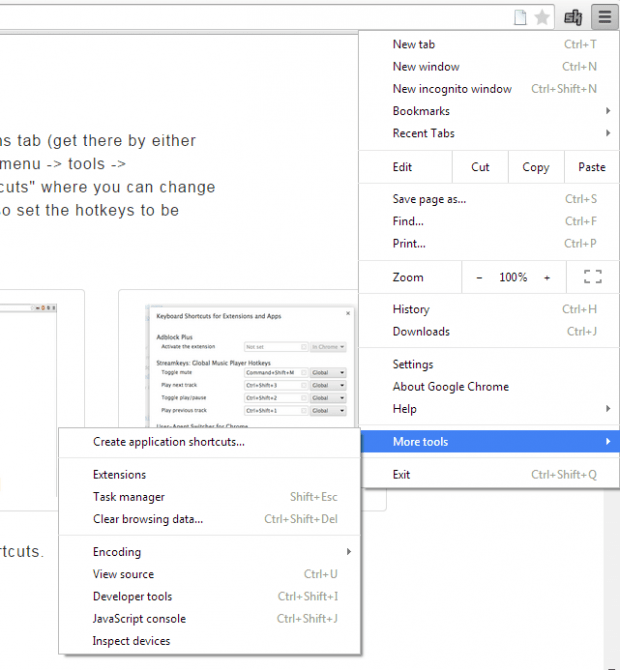
Task: Click the Cut button in Edit row
Action: (480, 167)
